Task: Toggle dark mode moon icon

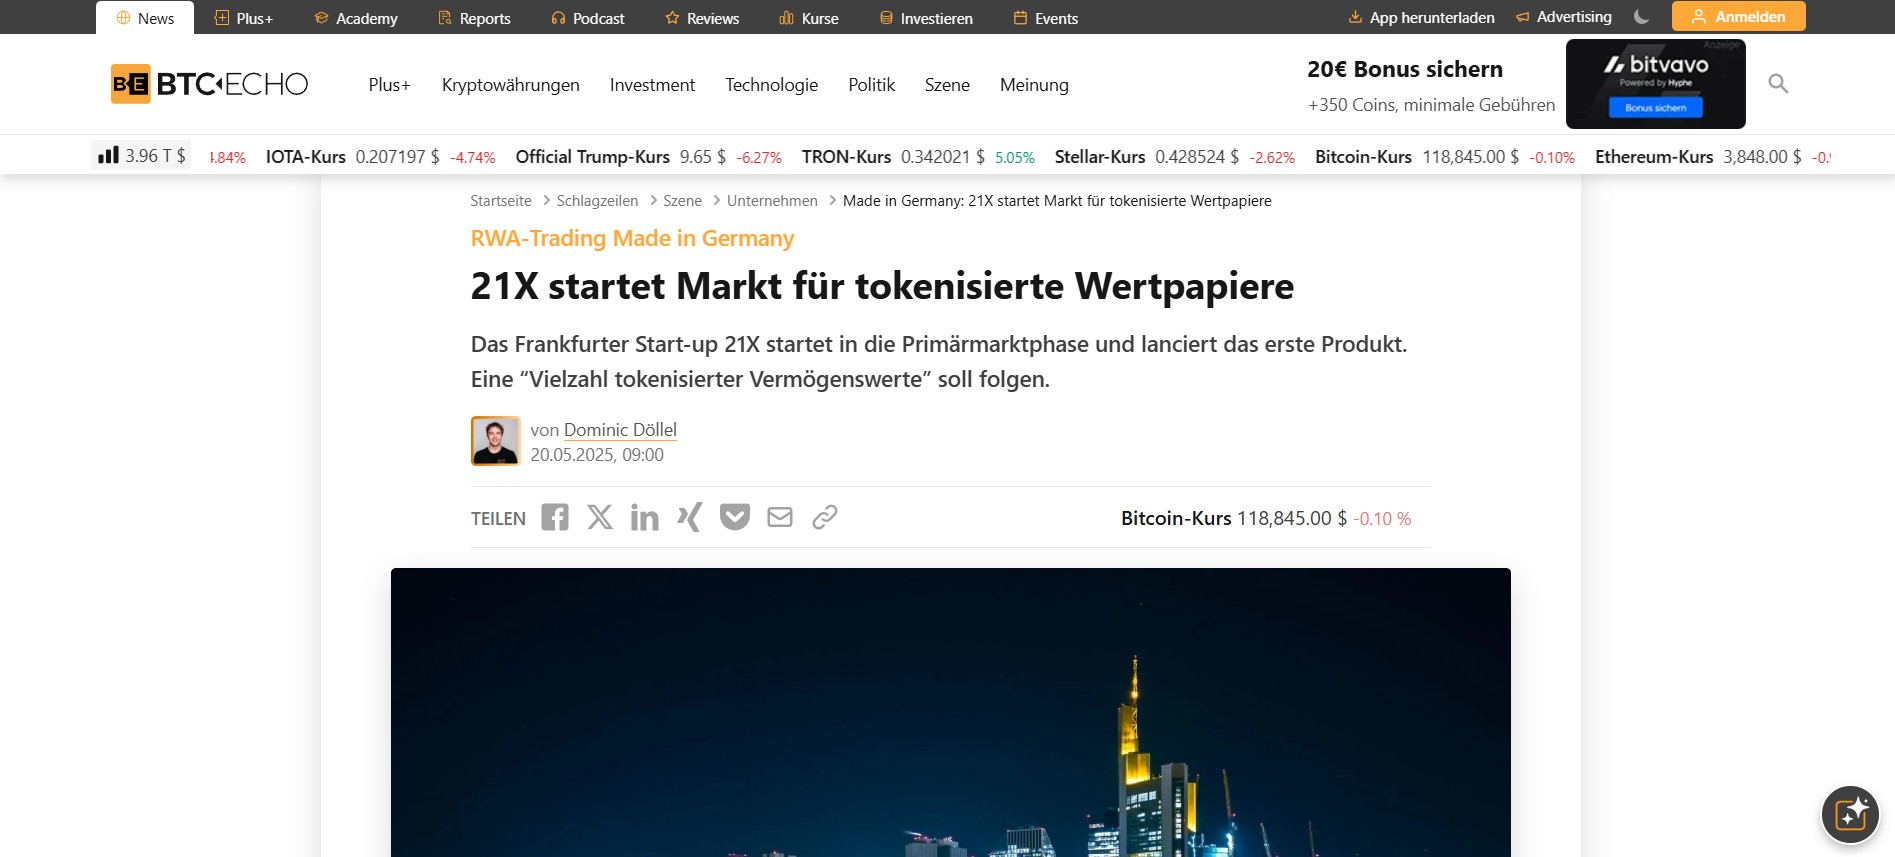Action: [1641, 17]
